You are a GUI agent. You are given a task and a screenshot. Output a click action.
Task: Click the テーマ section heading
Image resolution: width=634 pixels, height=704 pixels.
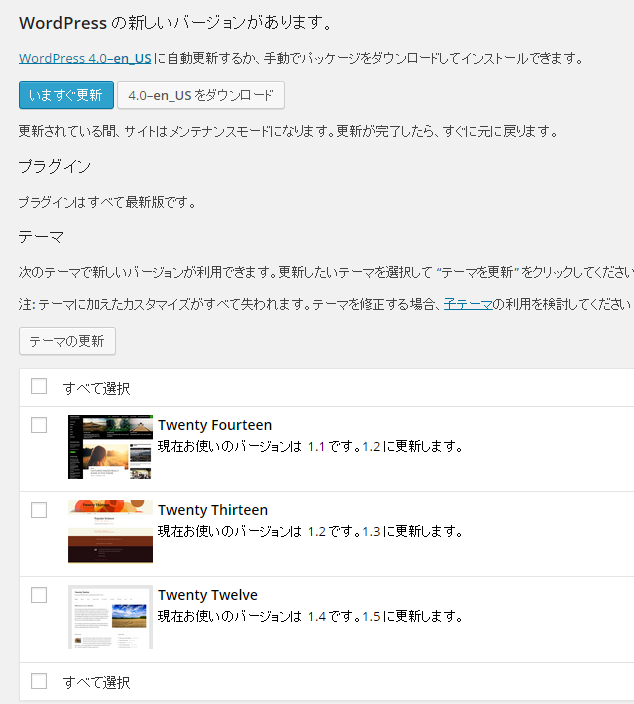click(x=41, y=237)
